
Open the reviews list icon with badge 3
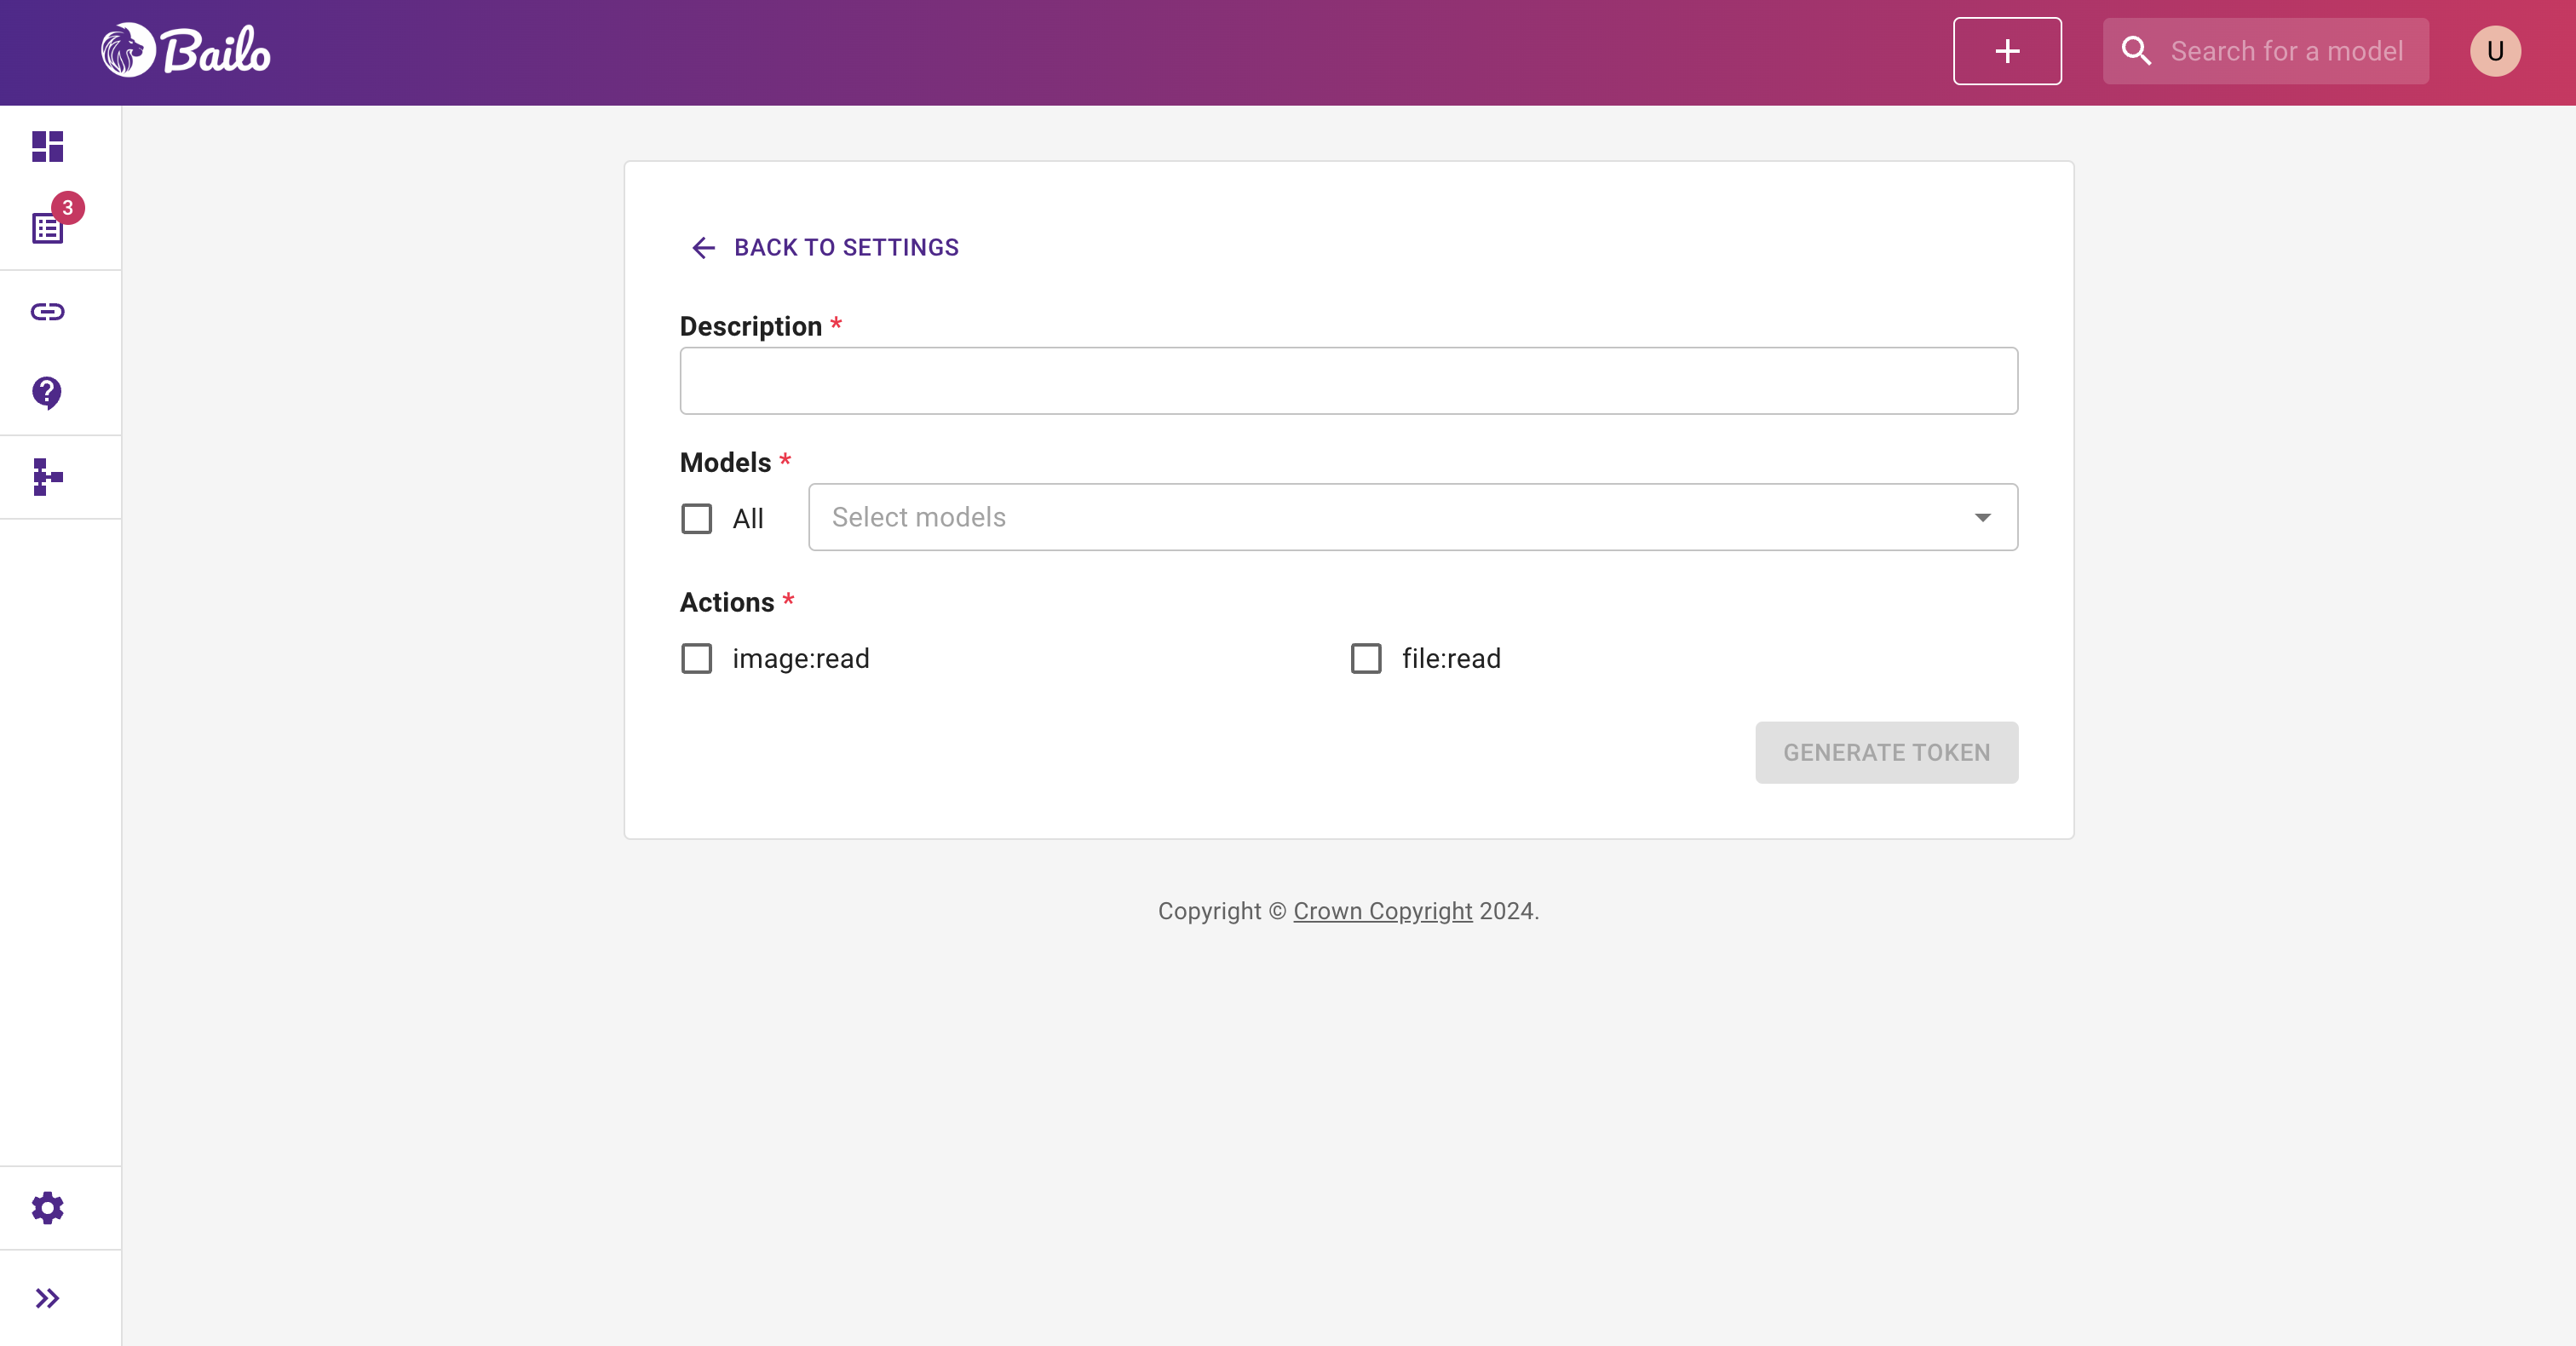click(47, 228)
